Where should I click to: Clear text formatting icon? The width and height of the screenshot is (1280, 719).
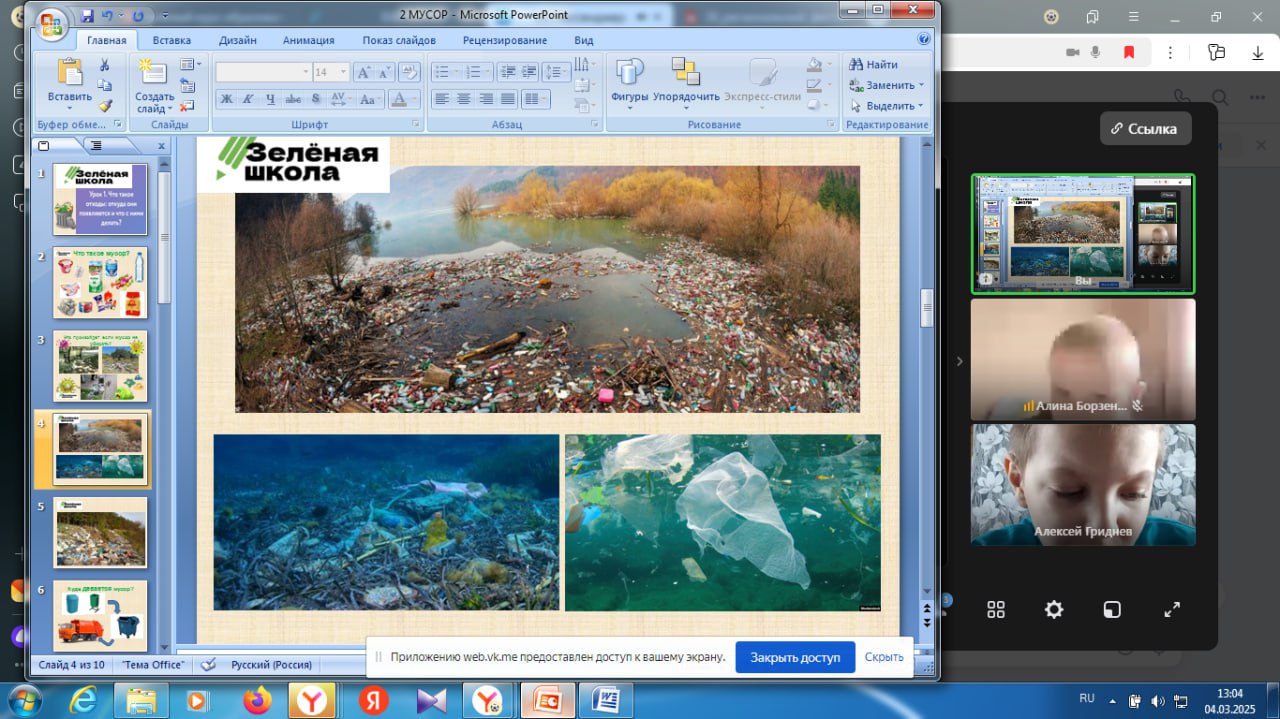point(409,72)
